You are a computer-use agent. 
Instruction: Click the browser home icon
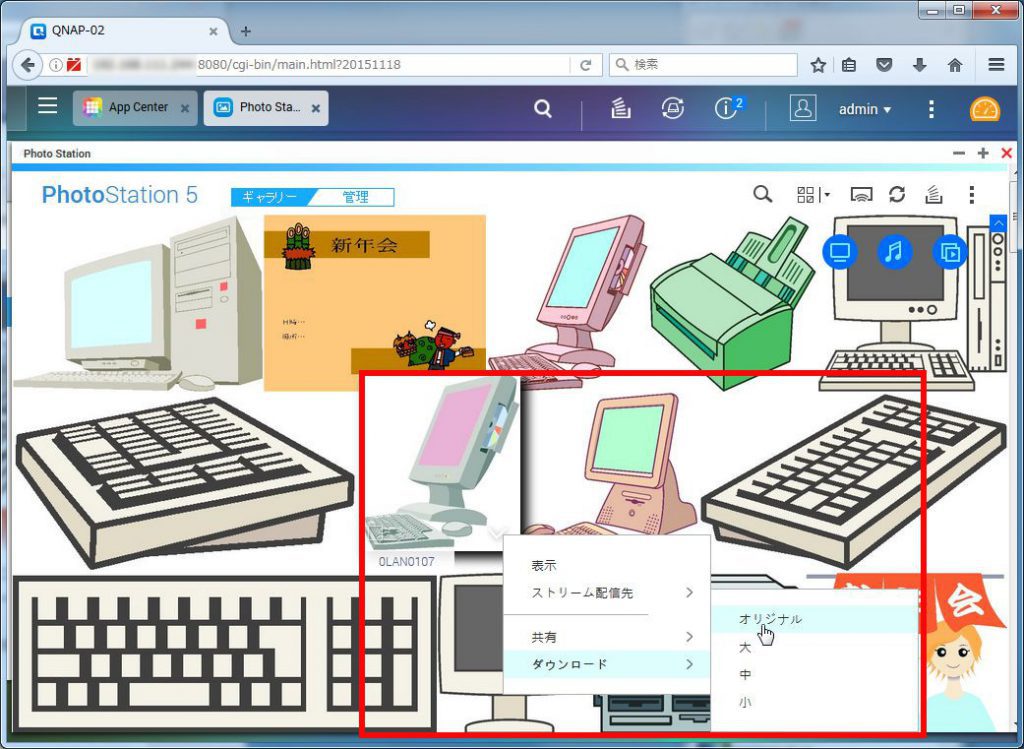coord(955,65)
